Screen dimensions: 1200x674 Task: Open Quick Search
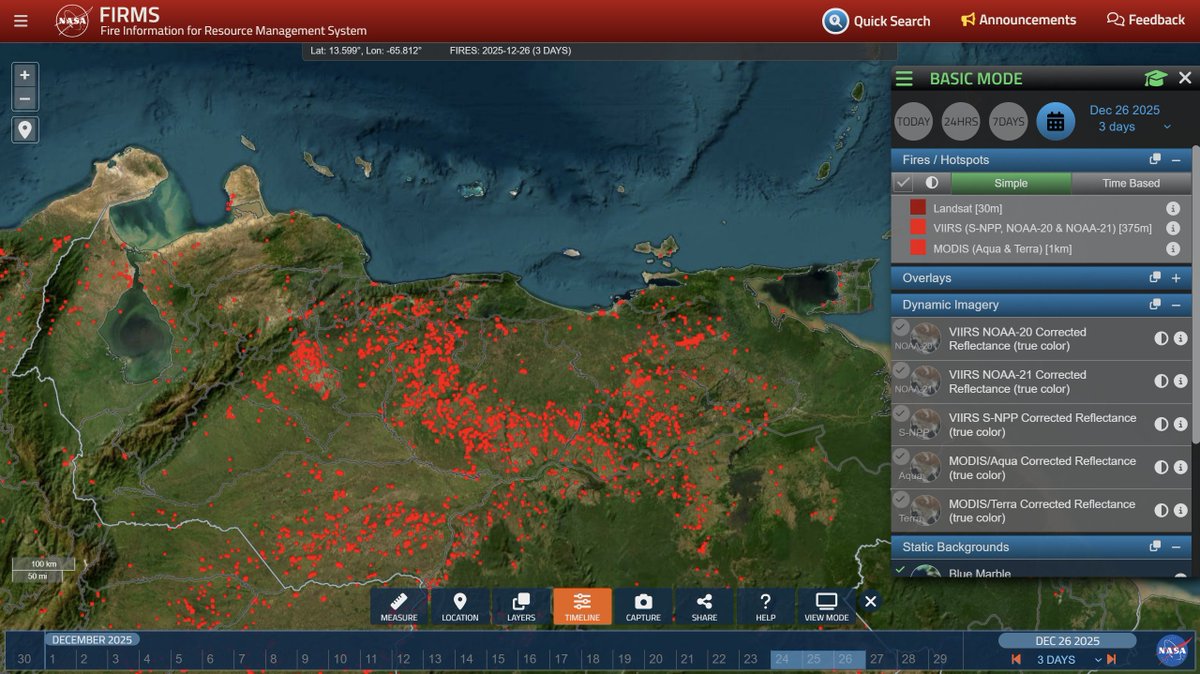tap(877, 21)
